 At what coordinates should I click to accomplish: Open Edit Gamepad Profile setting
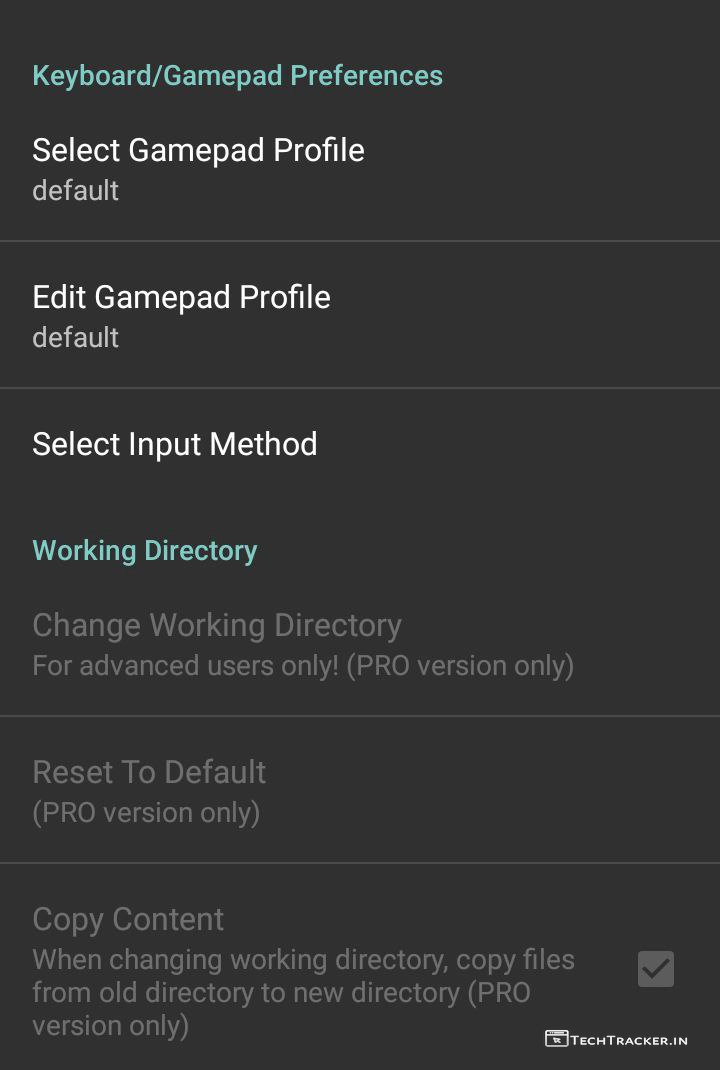181,298
